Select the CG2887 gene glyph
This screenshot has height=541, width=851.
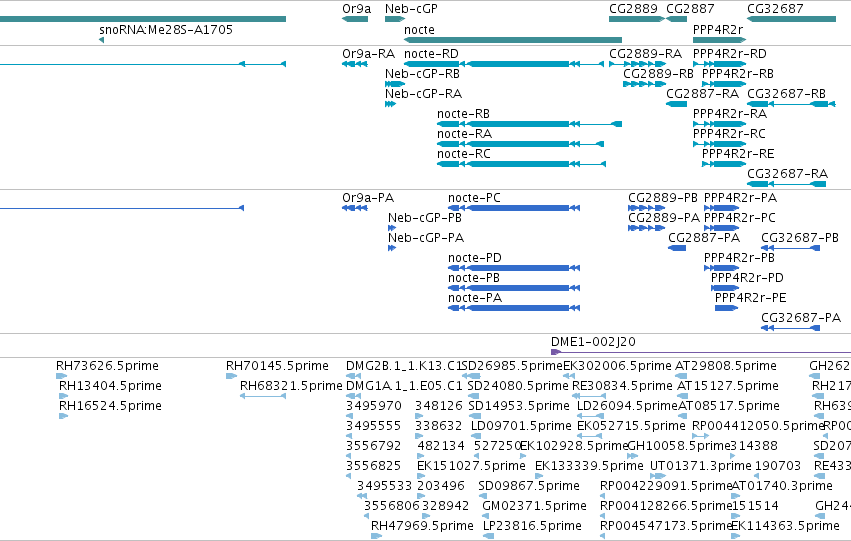coord(676,19)
